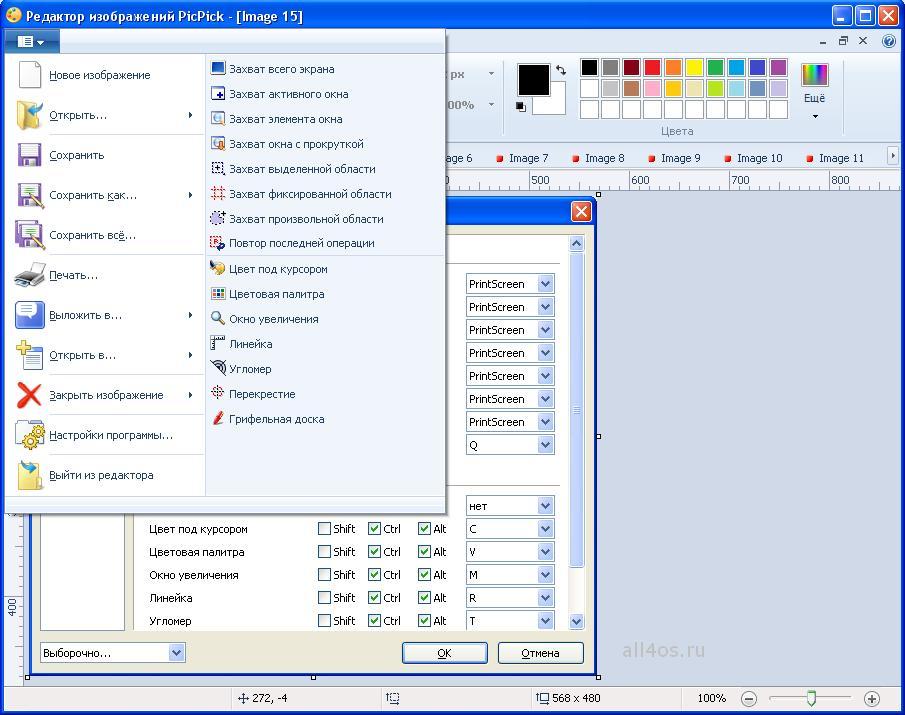Click the dialog scrollbar down arrow

[x=576, y=622]
